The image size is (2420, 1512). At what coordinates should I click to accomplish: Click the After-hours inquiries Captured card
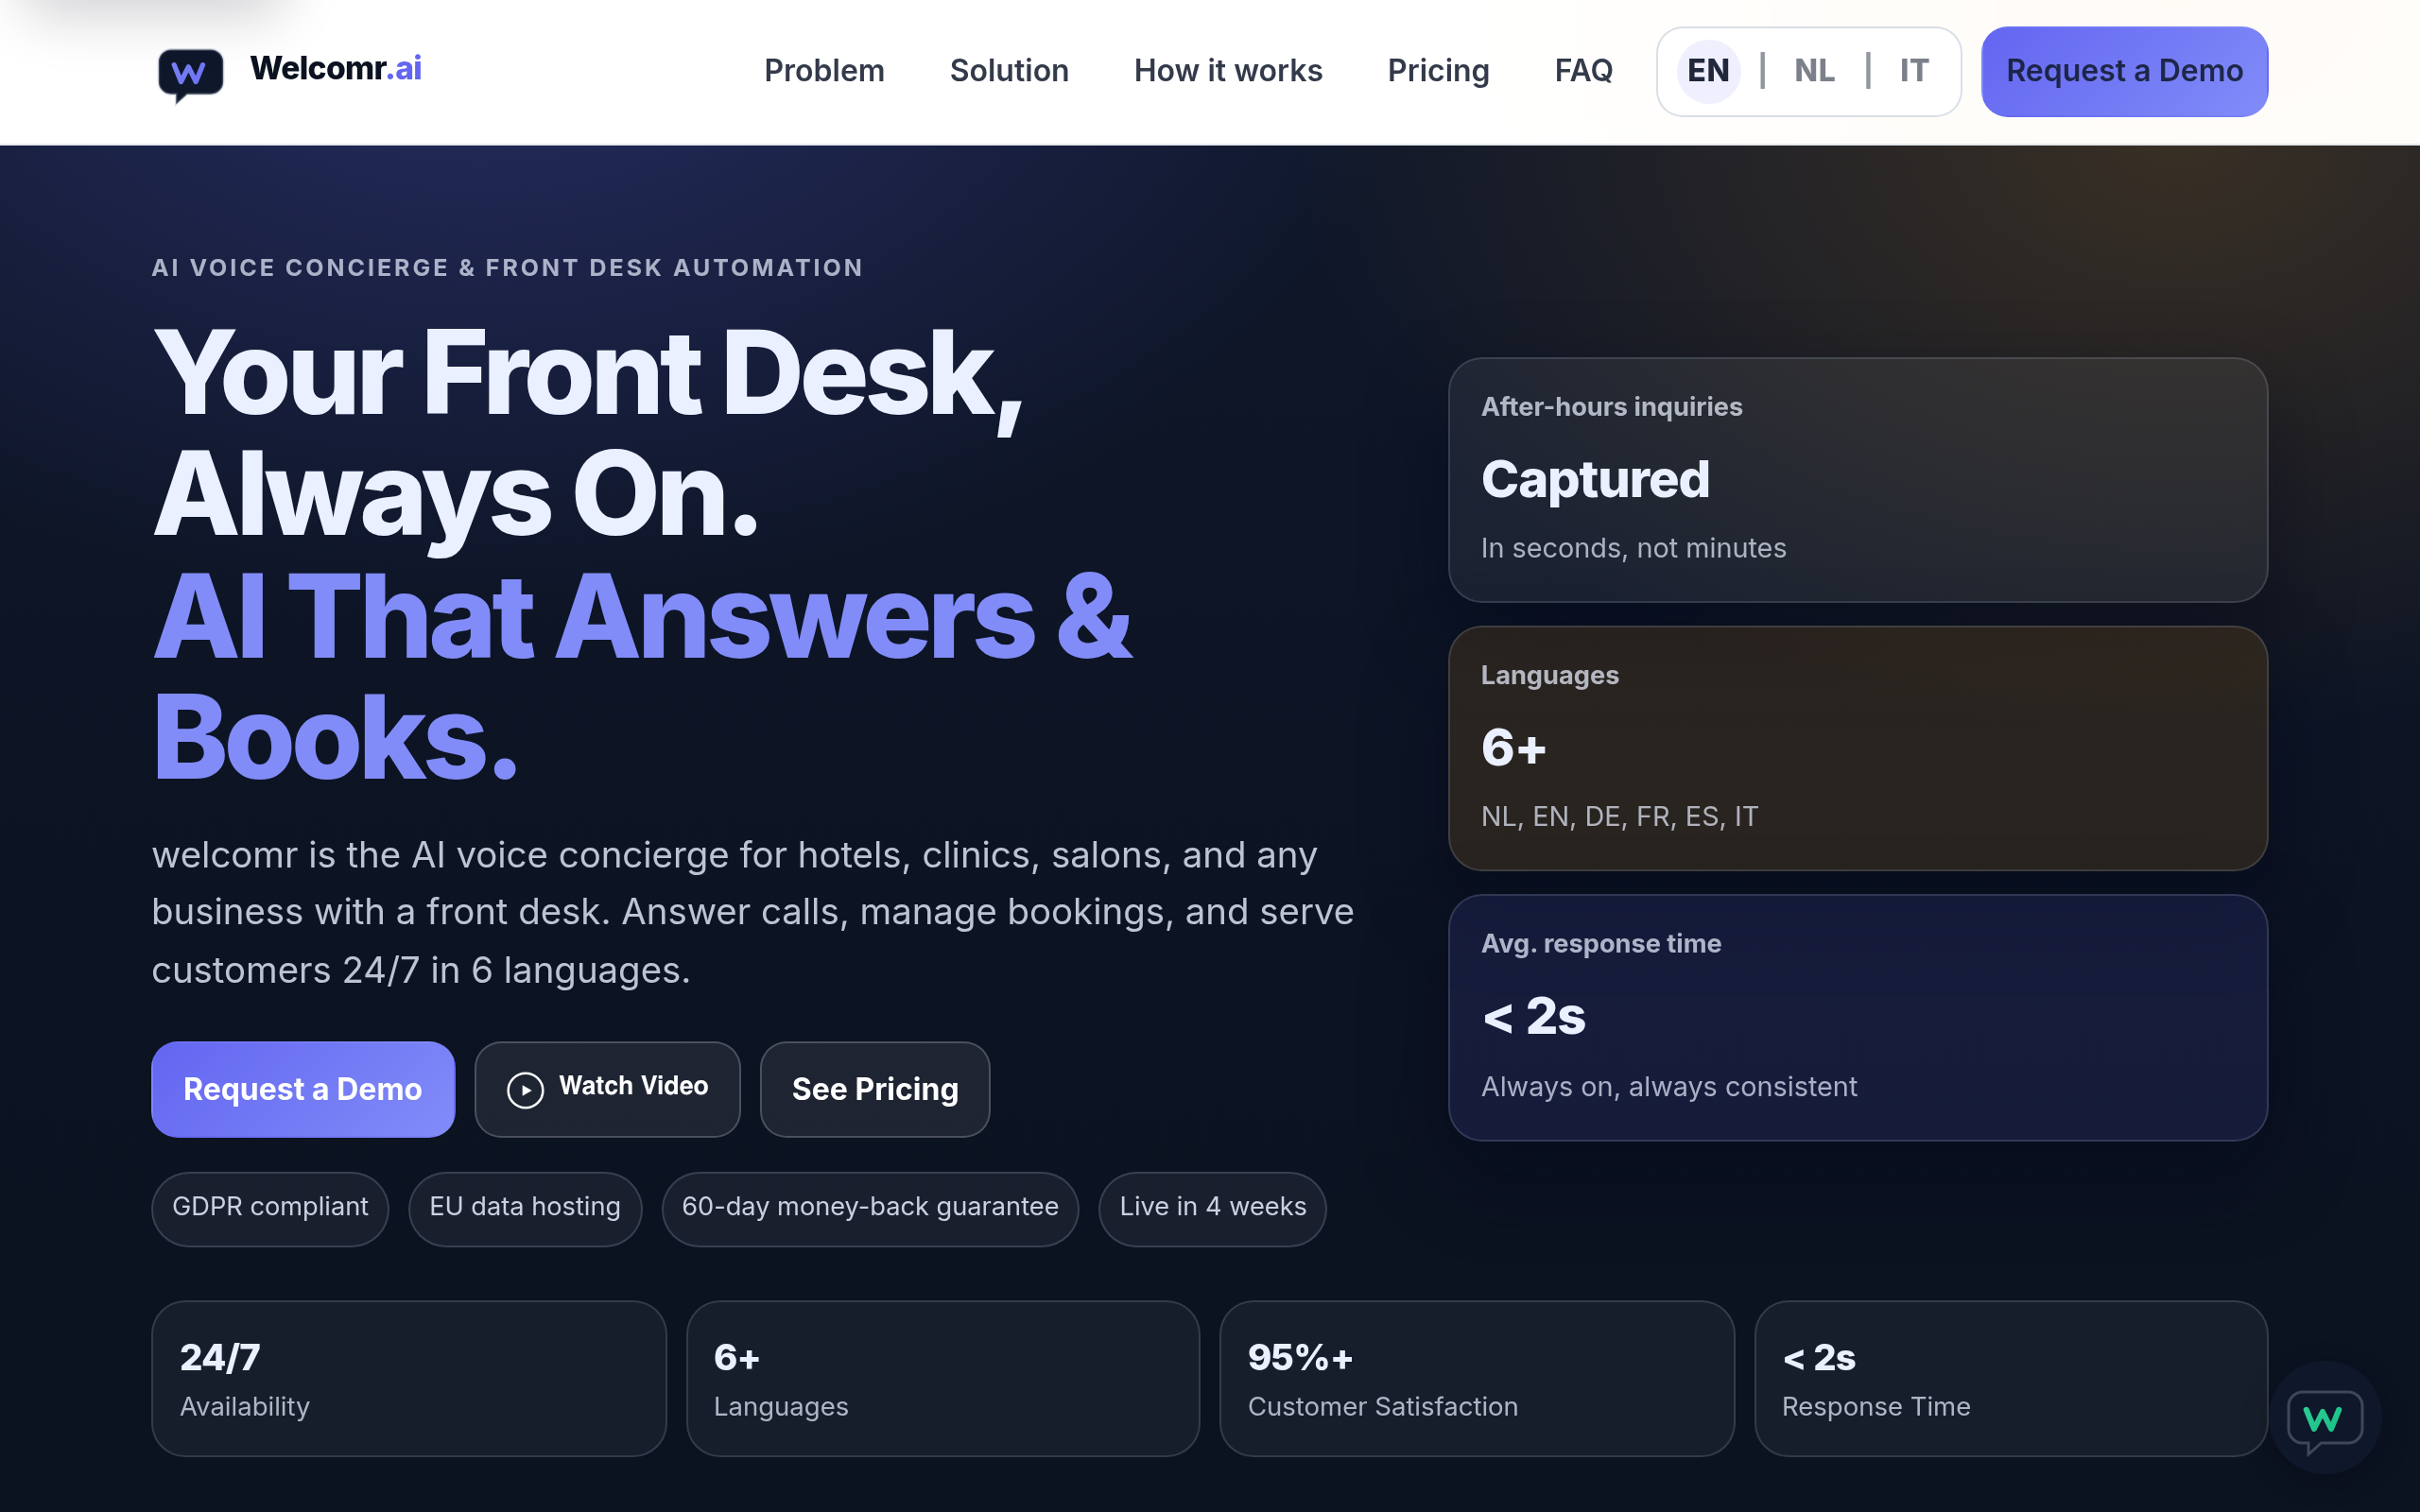(x=1857, y=479)
